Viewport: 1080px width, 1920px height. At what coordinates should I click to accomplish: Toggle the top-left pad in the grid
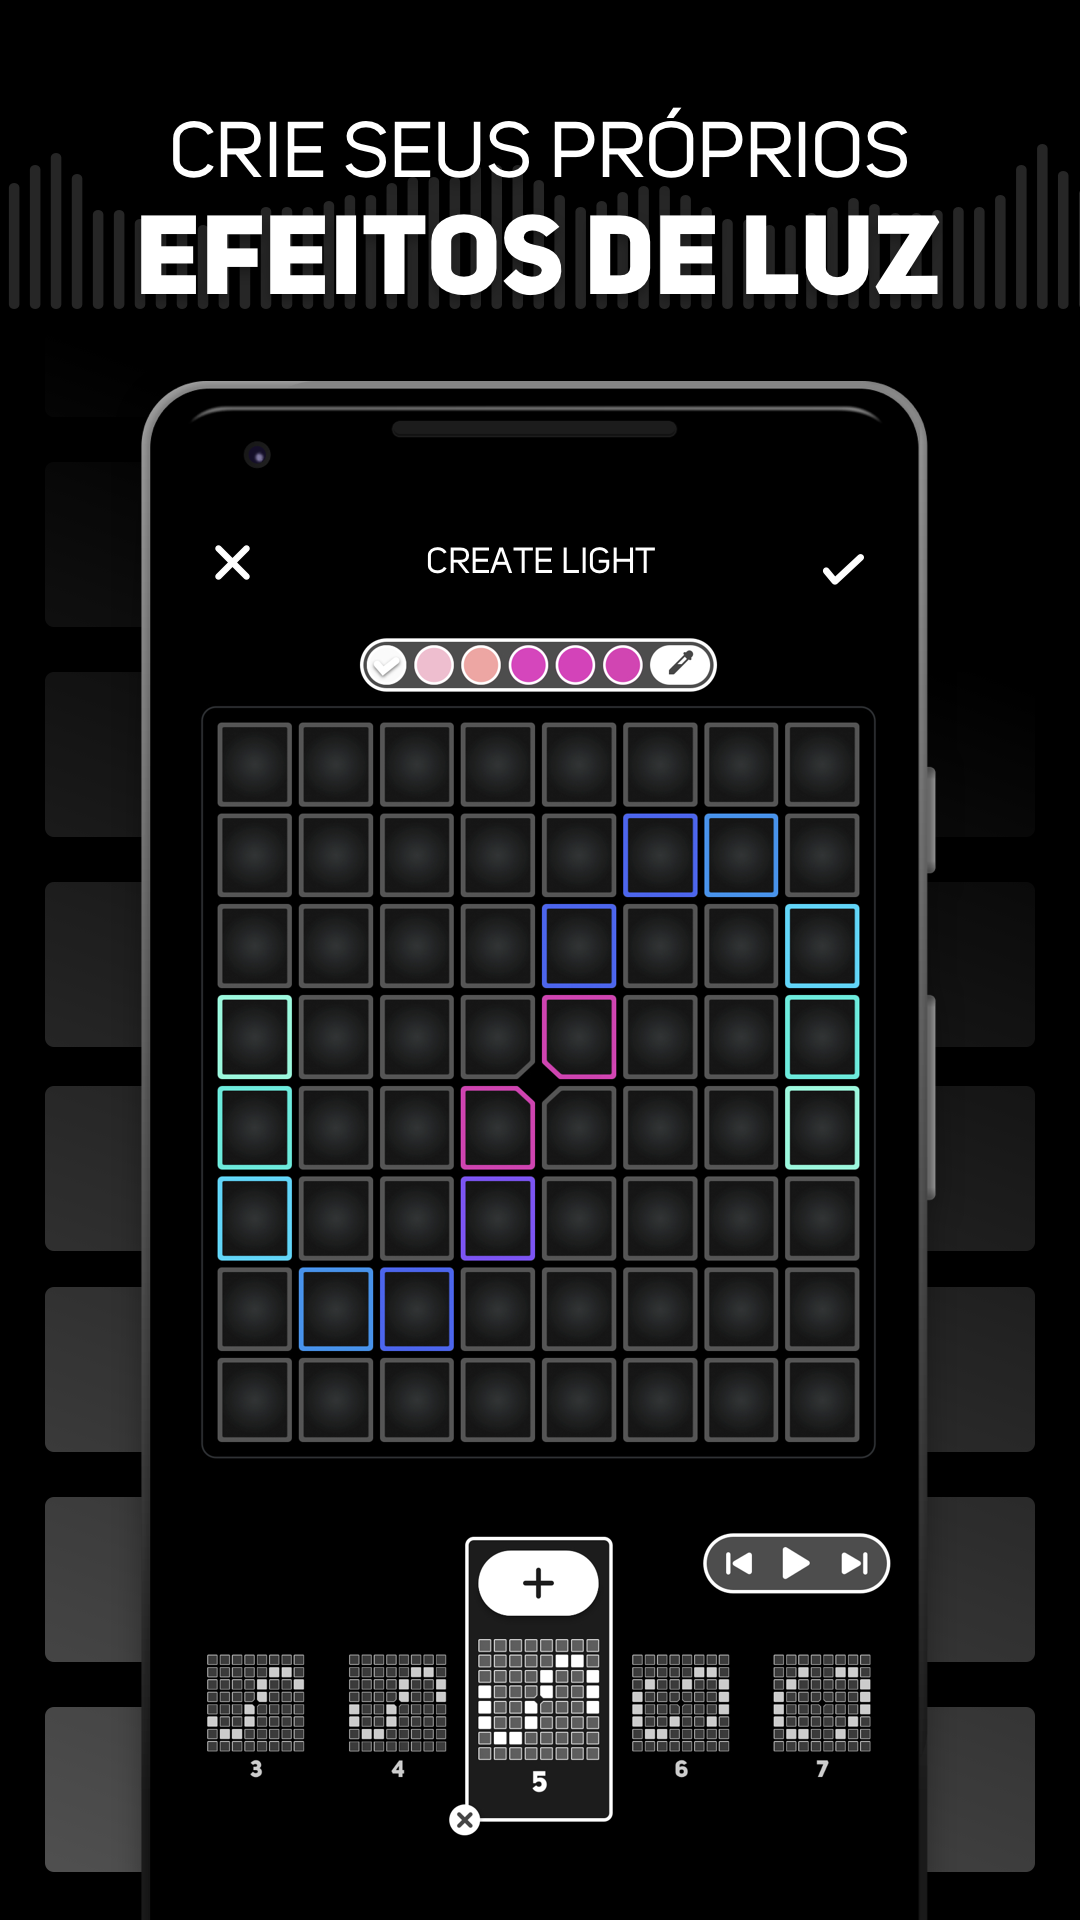tap(255, 764)
